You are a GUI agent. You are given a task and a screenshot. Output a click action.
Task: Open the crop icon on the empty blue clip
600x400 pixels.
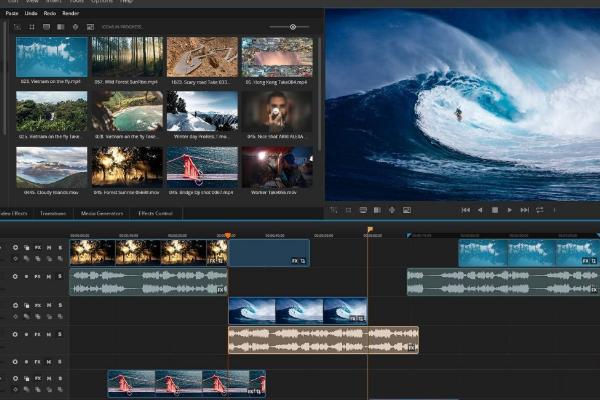pyautogui.click(x=303, y=261)
